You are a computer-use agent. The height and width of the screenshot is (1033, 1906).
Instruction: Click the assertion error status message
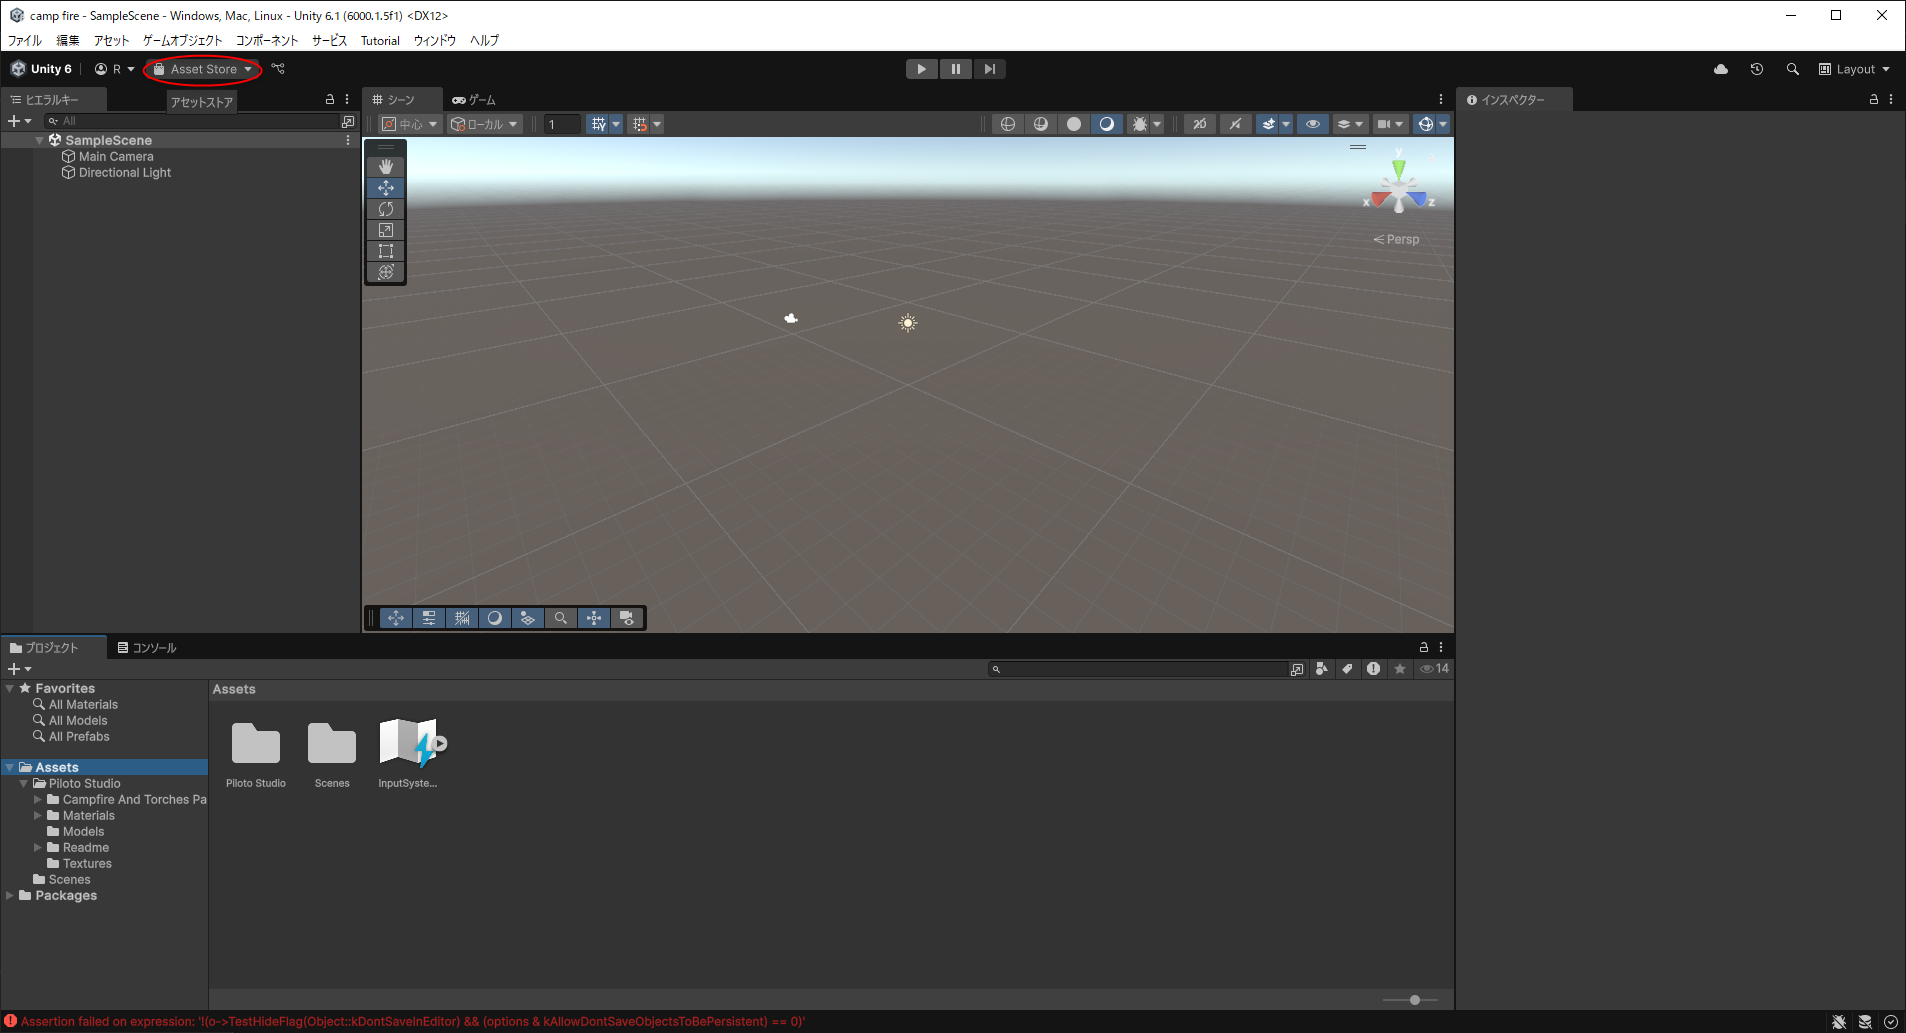point(413,1022)
